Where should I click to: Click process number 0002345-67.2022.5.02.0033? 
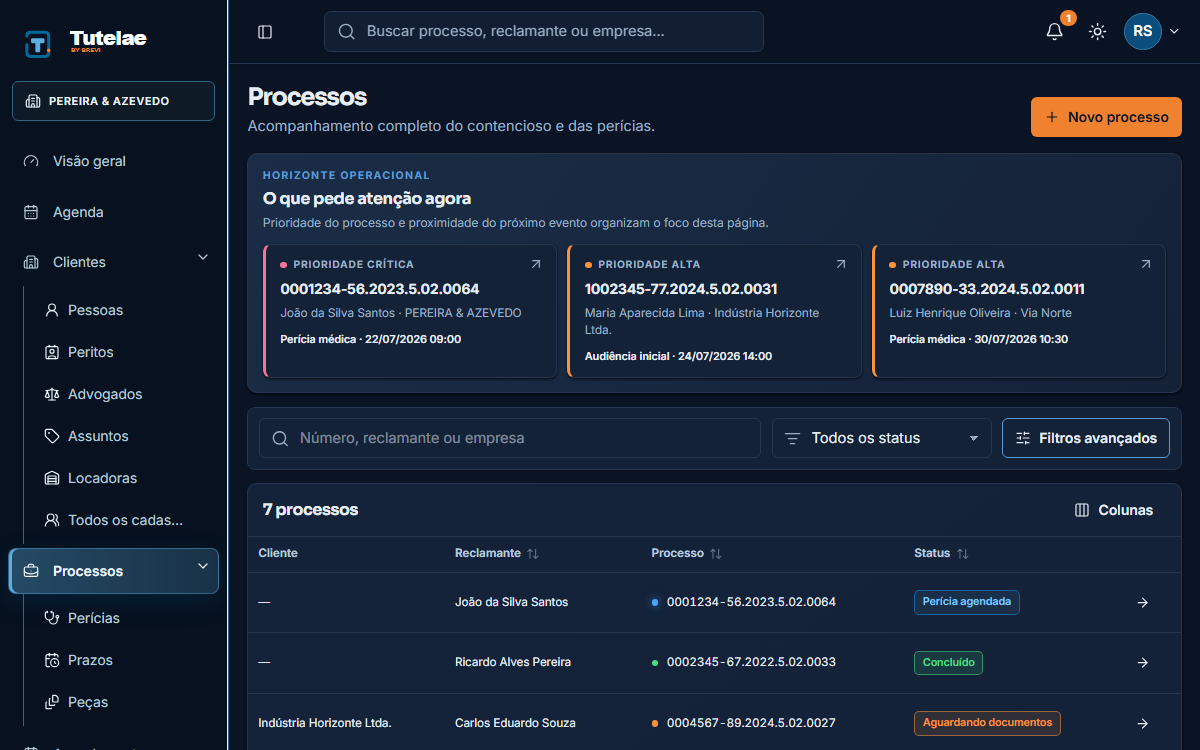point(751,662)
